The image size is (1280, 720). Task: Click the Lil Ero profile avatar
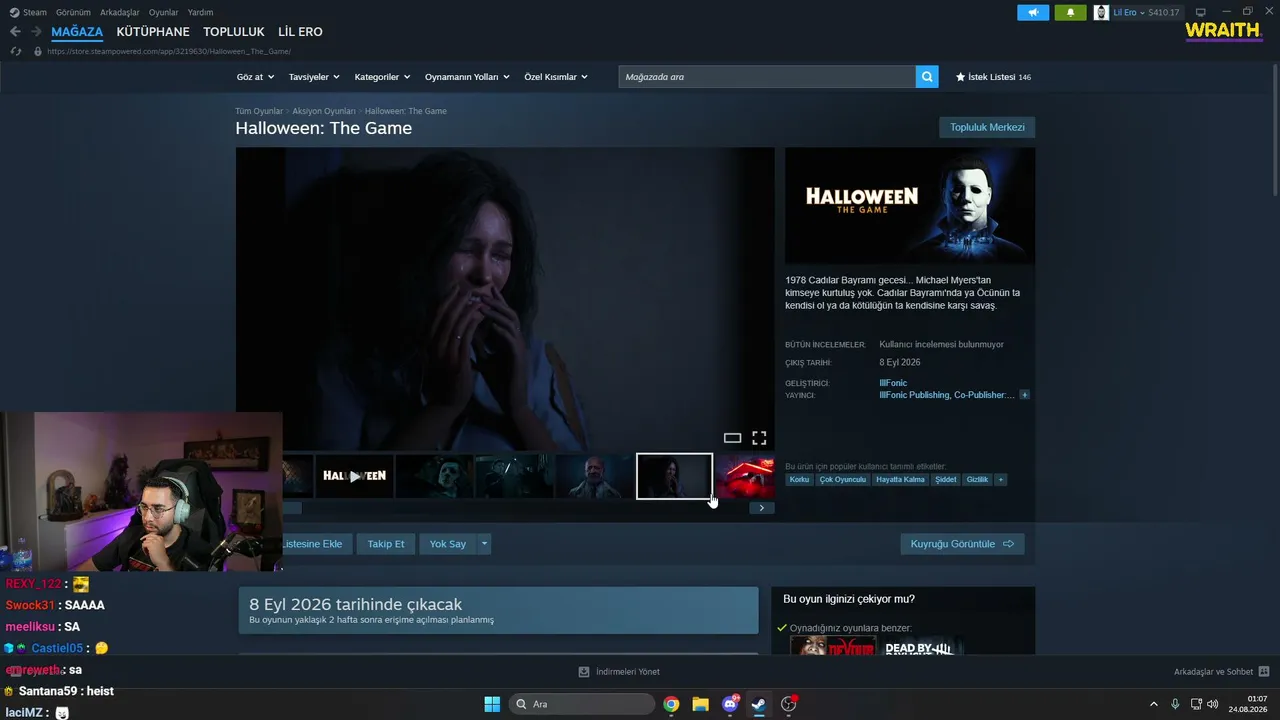pos(1101,12)
